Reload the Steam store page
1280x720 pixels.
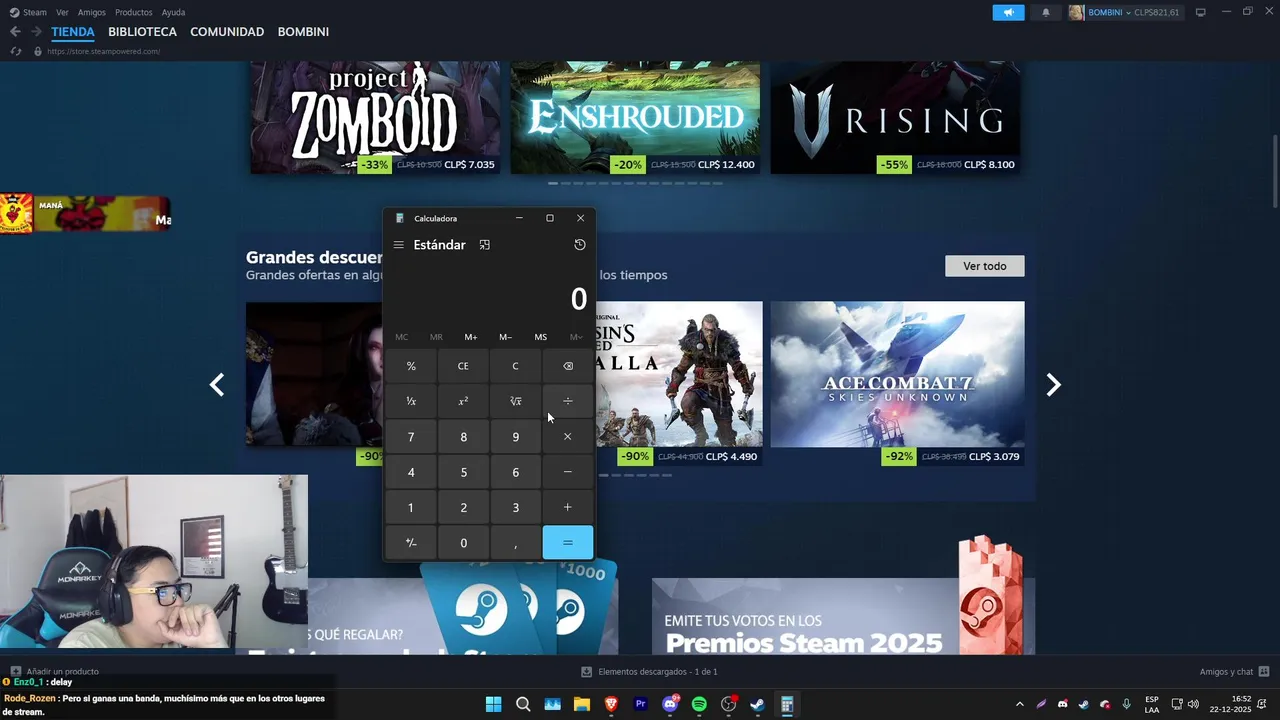pyautogui.click(x=16, y=51)
